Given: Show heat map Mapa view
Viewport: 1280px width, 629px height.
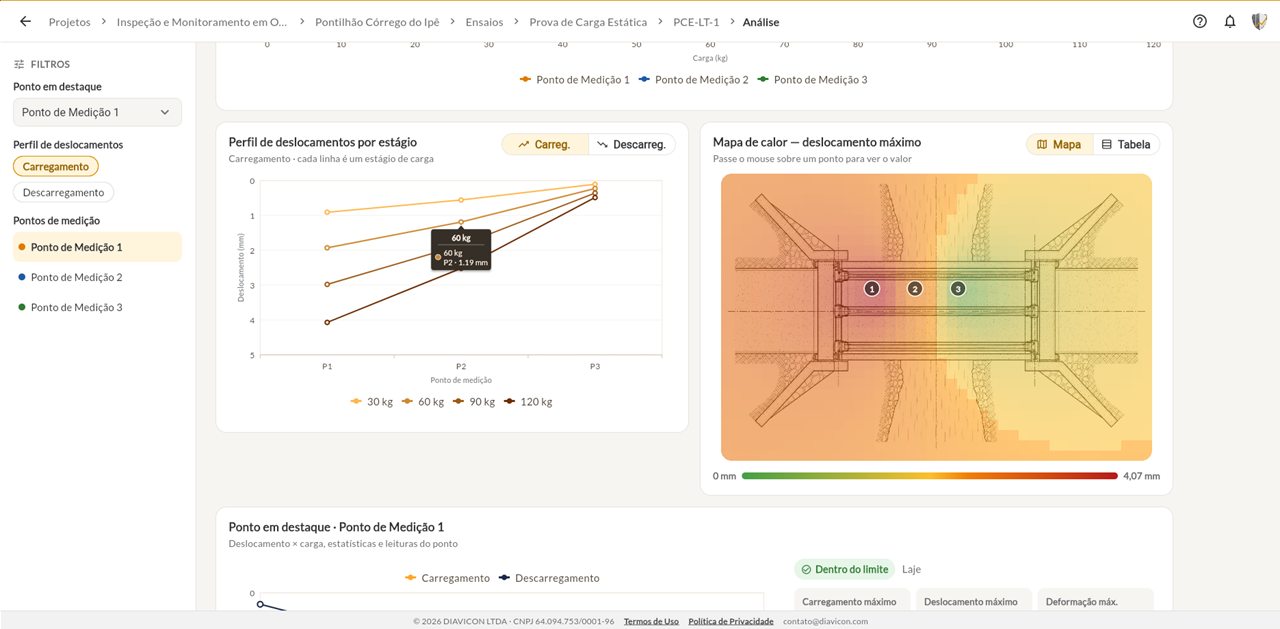Looking at the screenshot, I should [1060, 145].
